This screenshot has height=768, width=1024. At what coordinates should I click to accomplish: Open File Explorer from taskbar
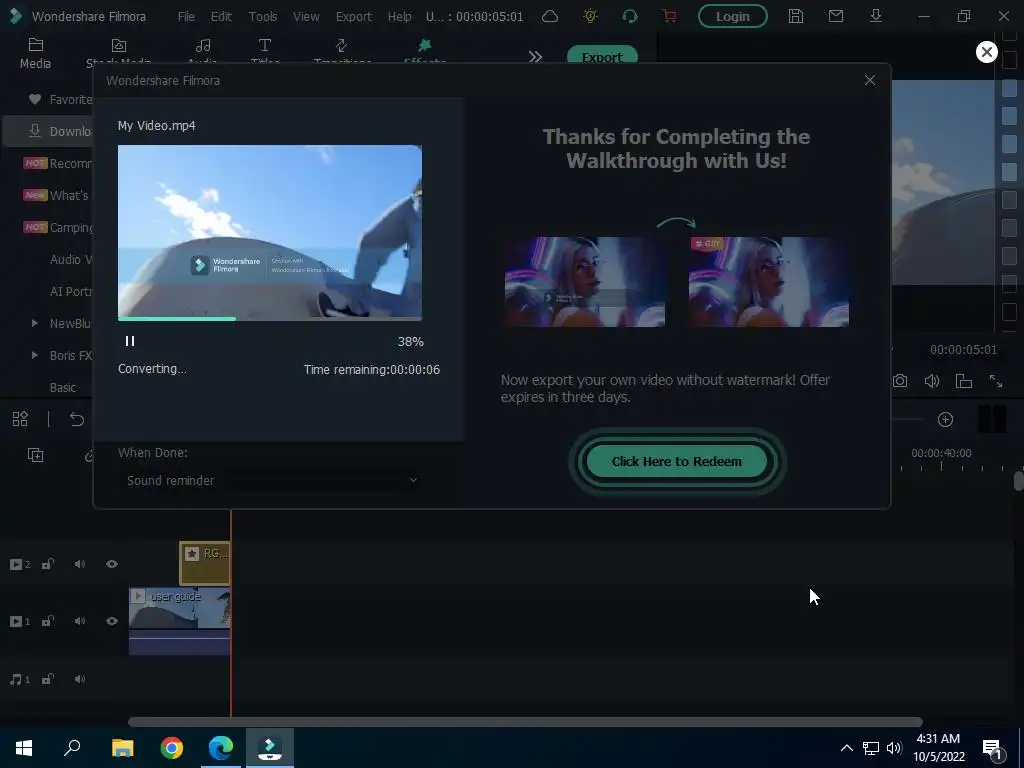(x=122, y=748)
